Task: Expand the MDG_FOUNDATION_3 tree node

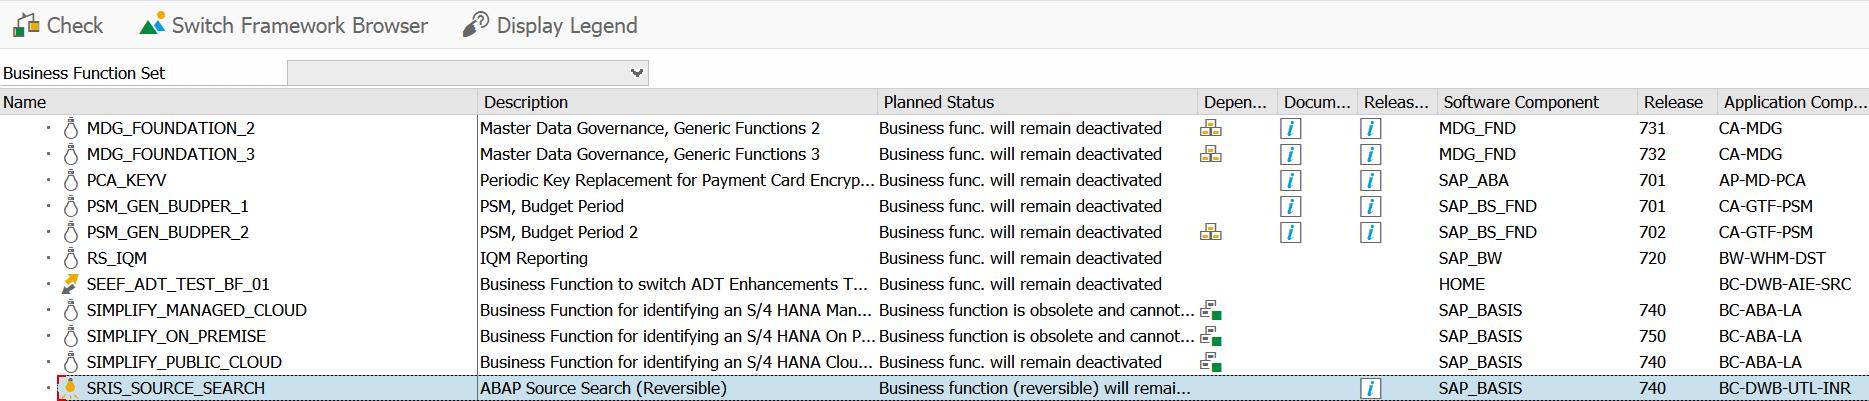Action: (47, 154)
